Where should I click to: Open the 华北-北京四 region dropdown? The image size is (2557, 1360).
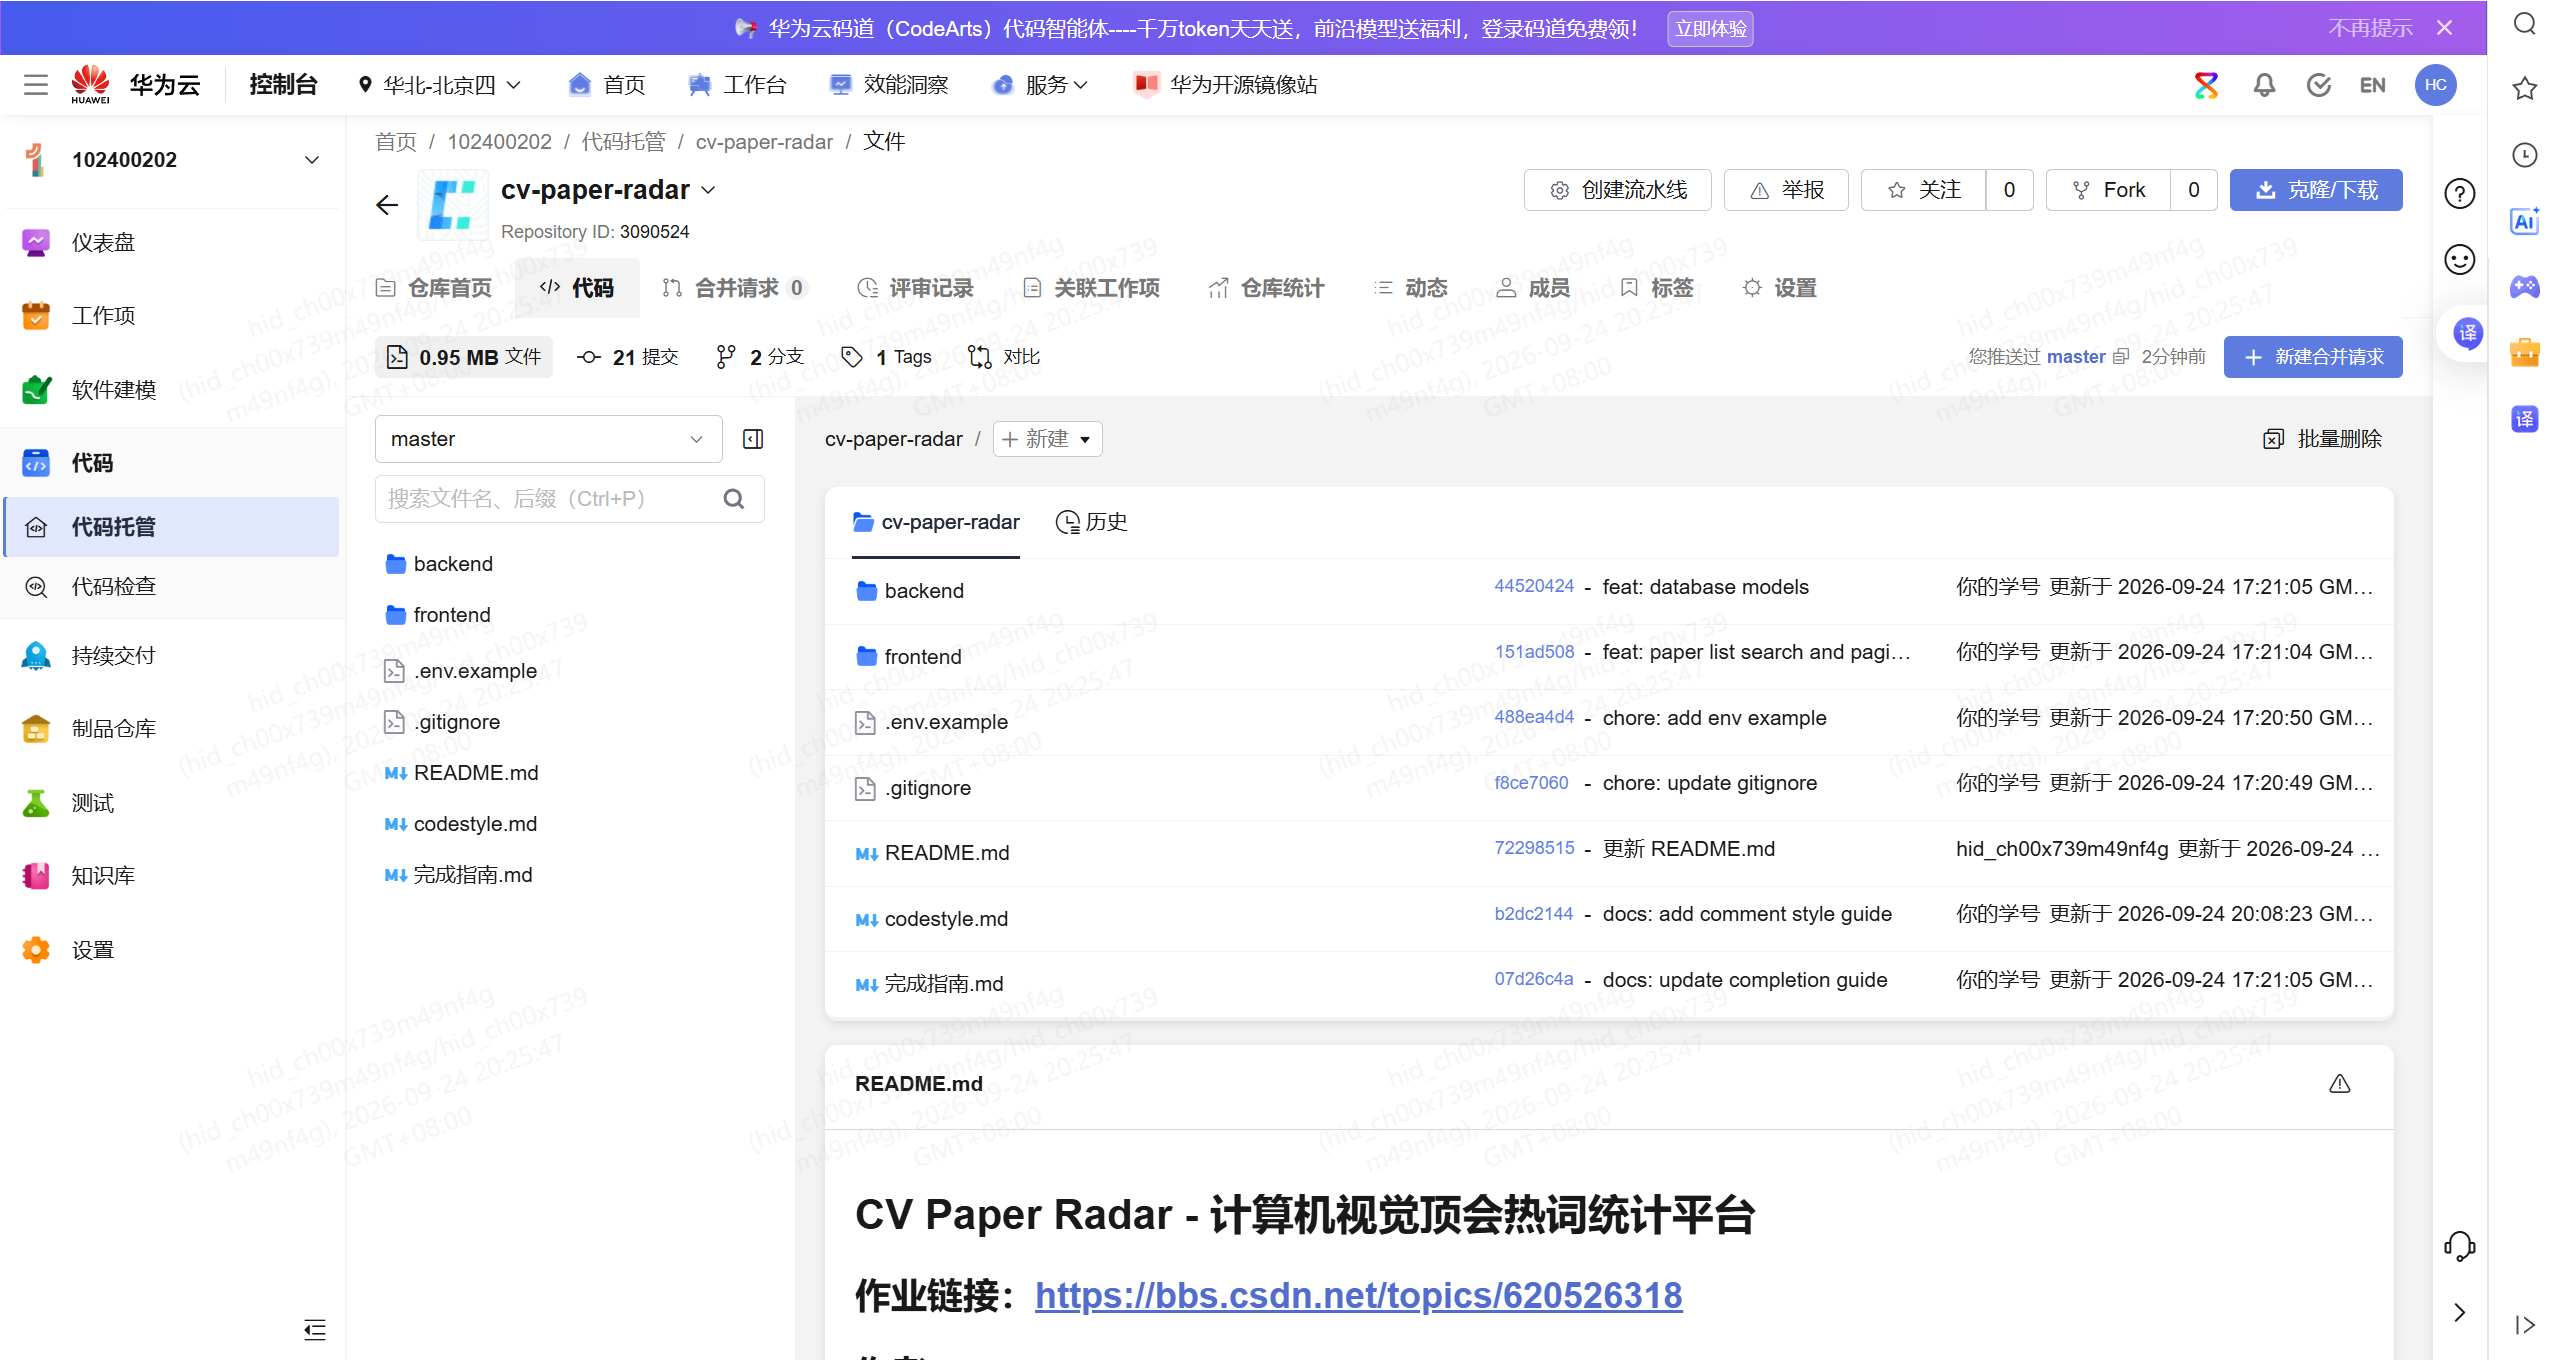[x=439, y=85]
